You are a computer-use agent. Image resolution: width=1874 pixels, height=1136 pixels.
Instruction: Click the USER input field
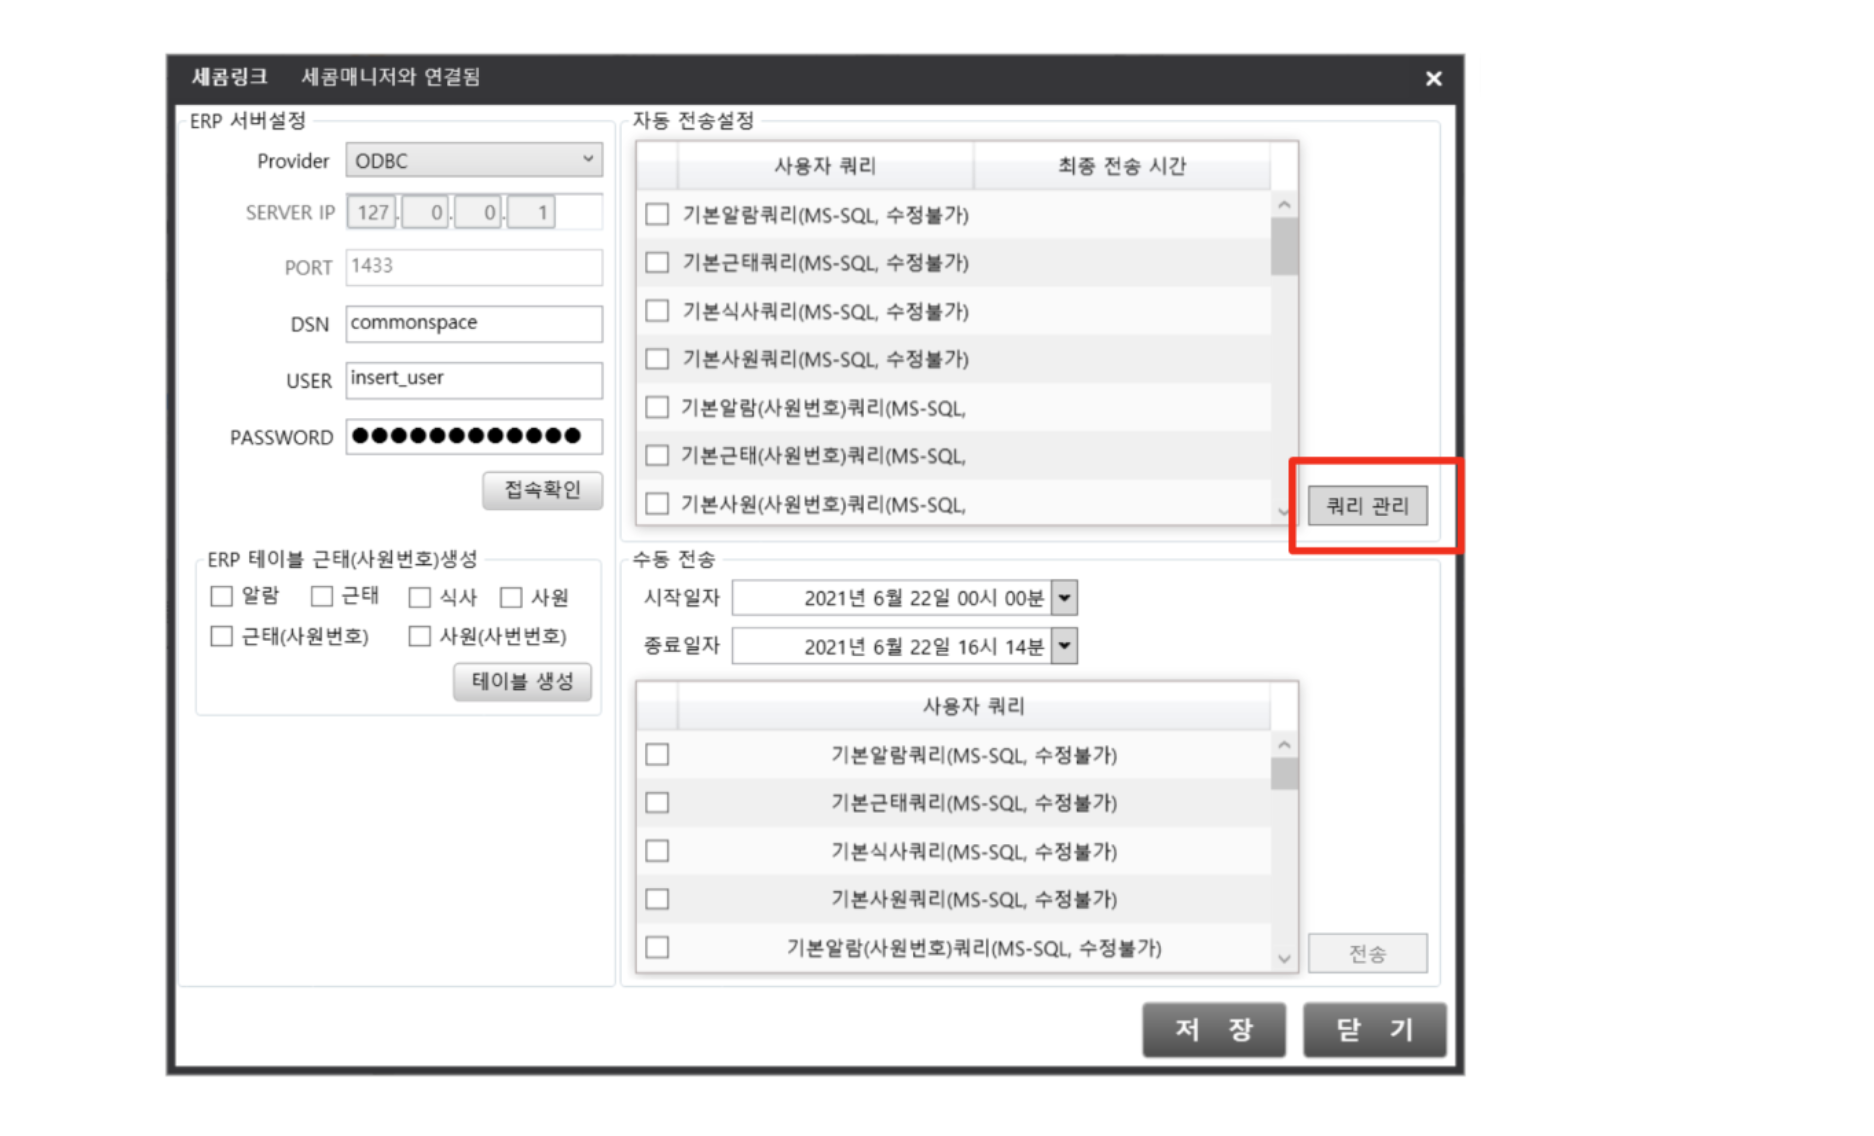(x=474, y=379)
